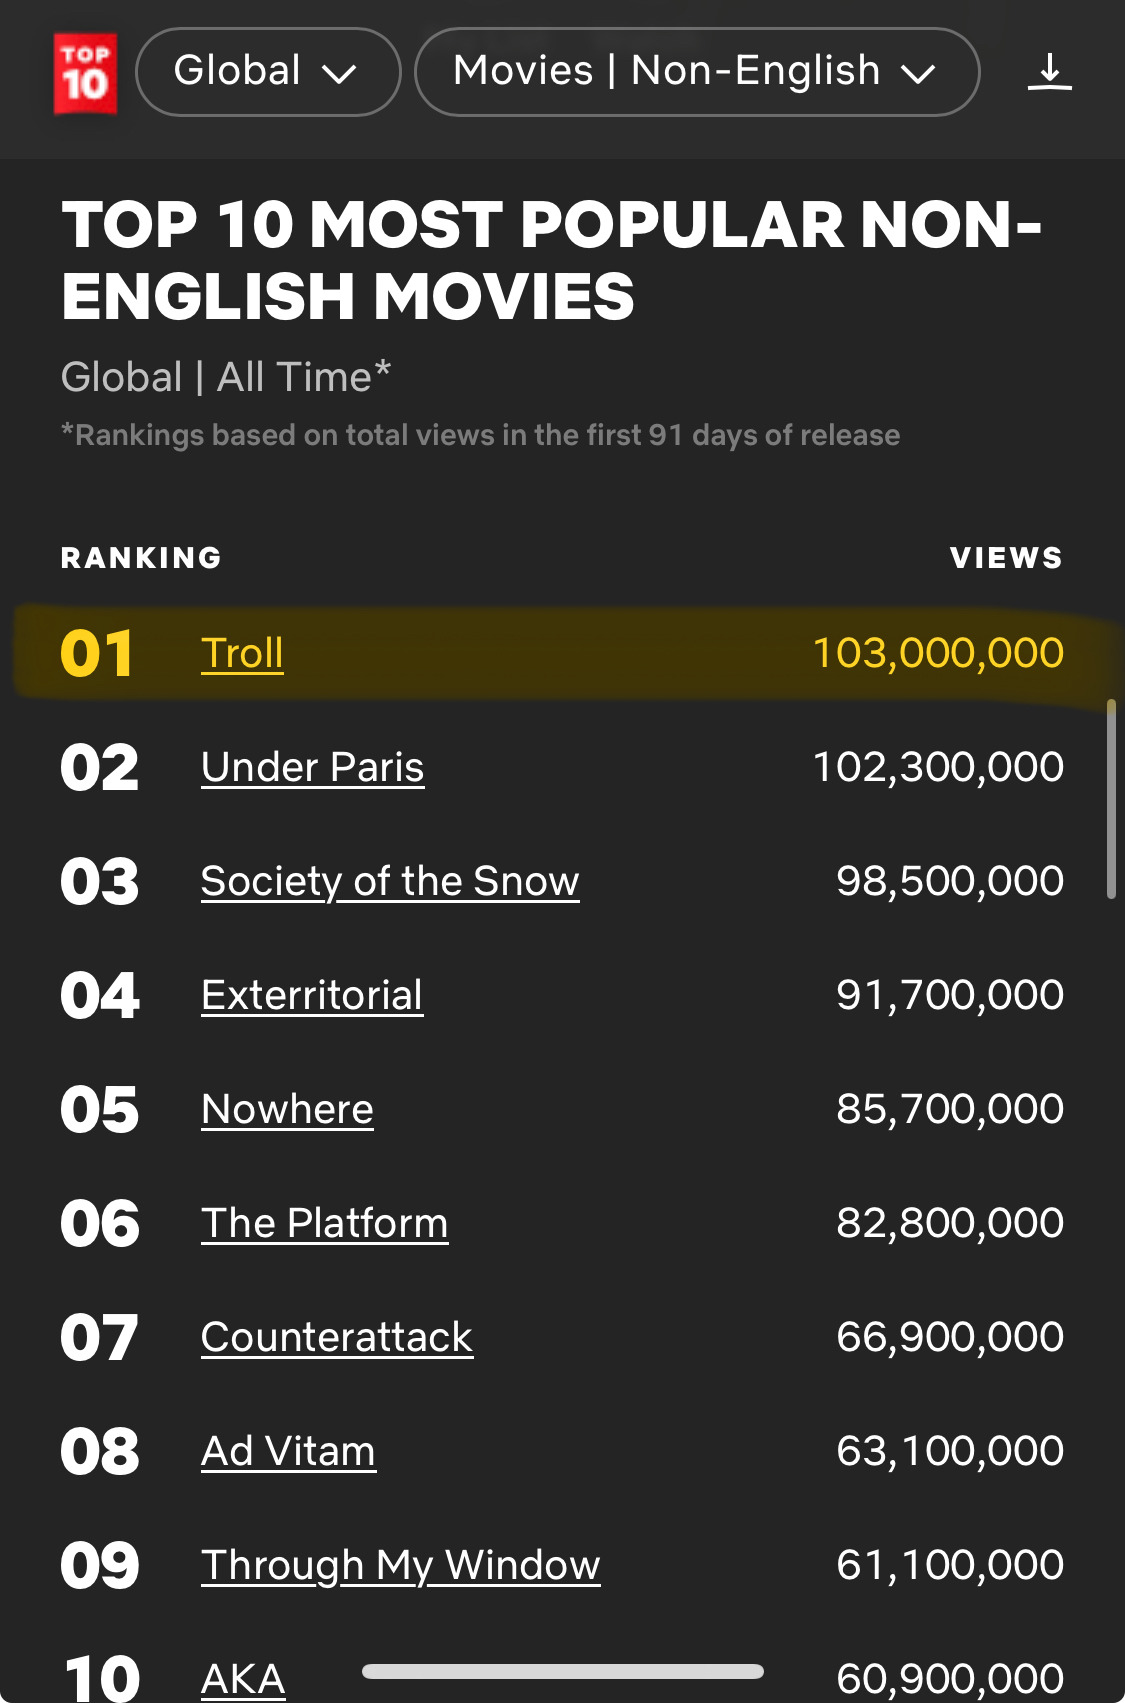
Task: Click the Nowhere movie link
Action: [287, 1110]
